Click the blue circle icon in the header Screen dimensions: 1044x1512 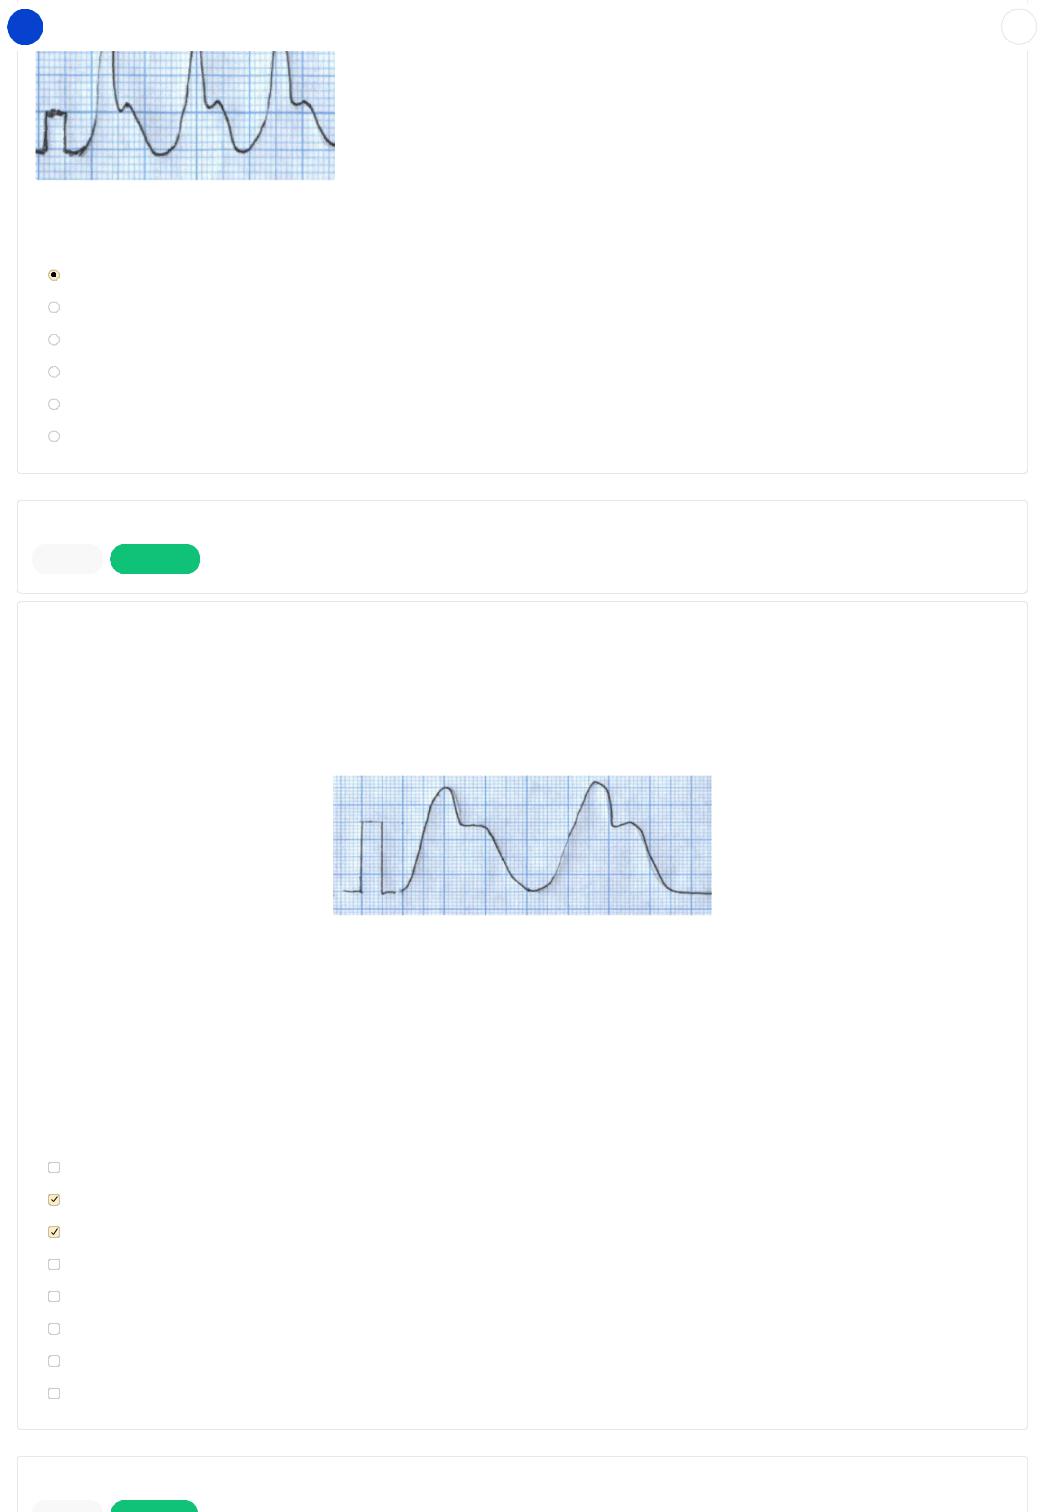point(25,27)
